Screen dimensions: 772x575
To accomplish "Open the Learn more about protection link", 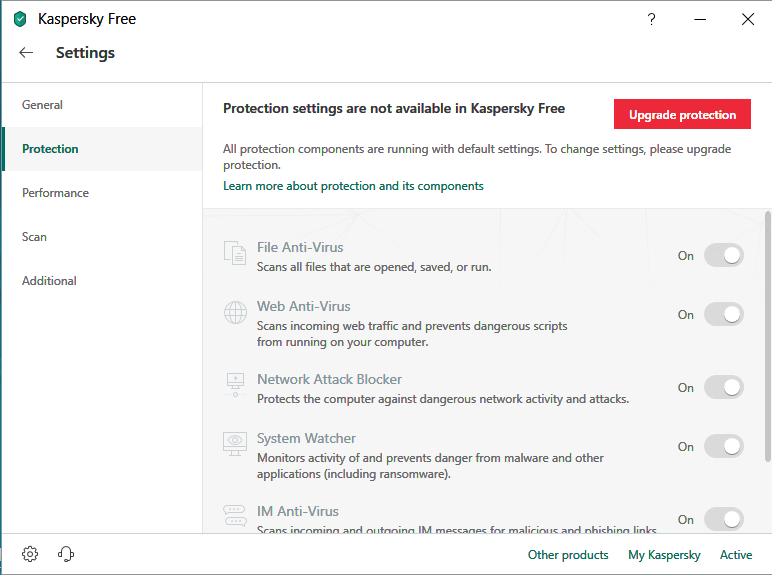I will pyautogui.click(x=353, y=186).
